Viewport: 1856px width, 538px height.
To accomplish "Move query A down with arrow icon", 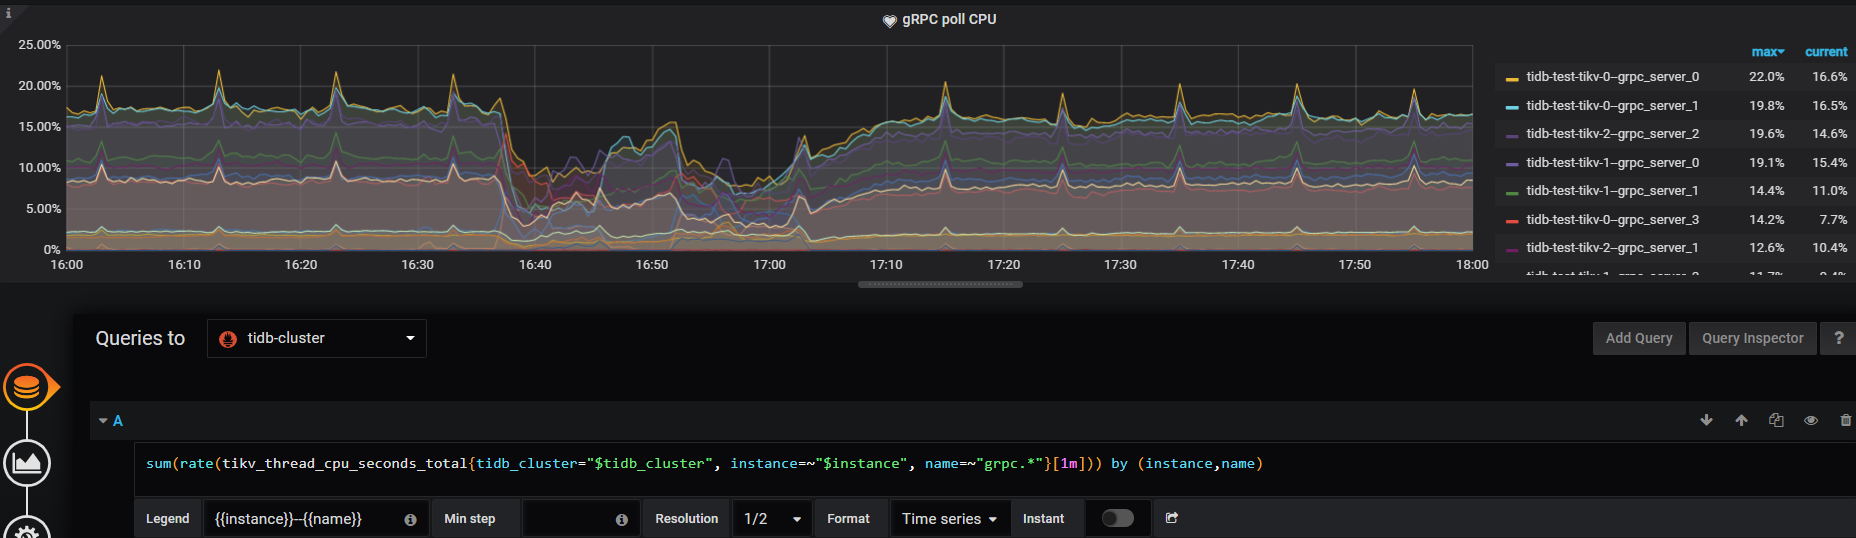I will pos(1706,421).
